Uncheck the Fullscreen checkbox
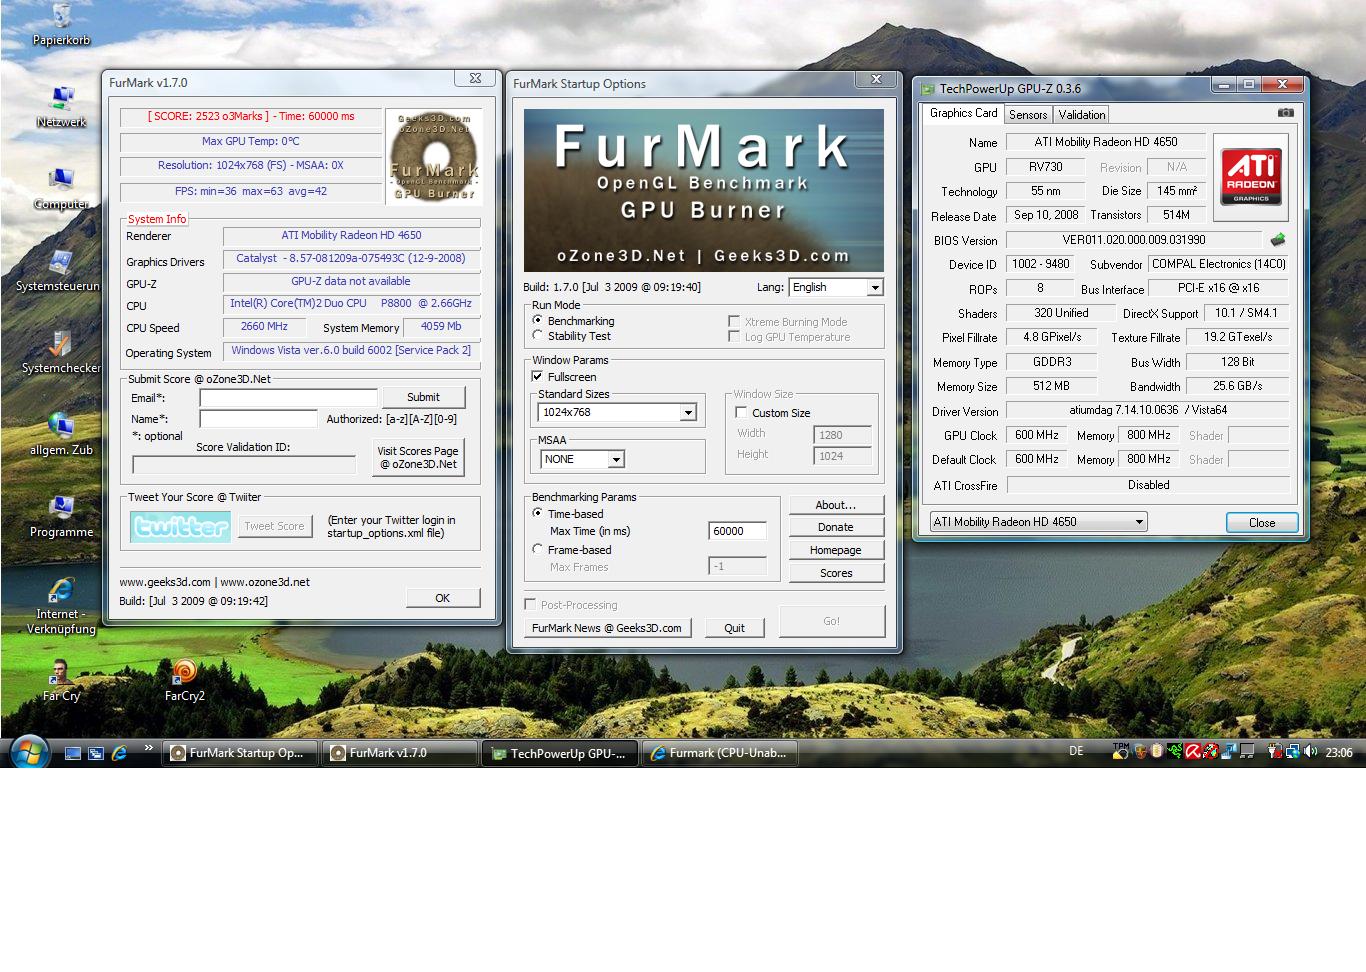 (x=538, y=377)
